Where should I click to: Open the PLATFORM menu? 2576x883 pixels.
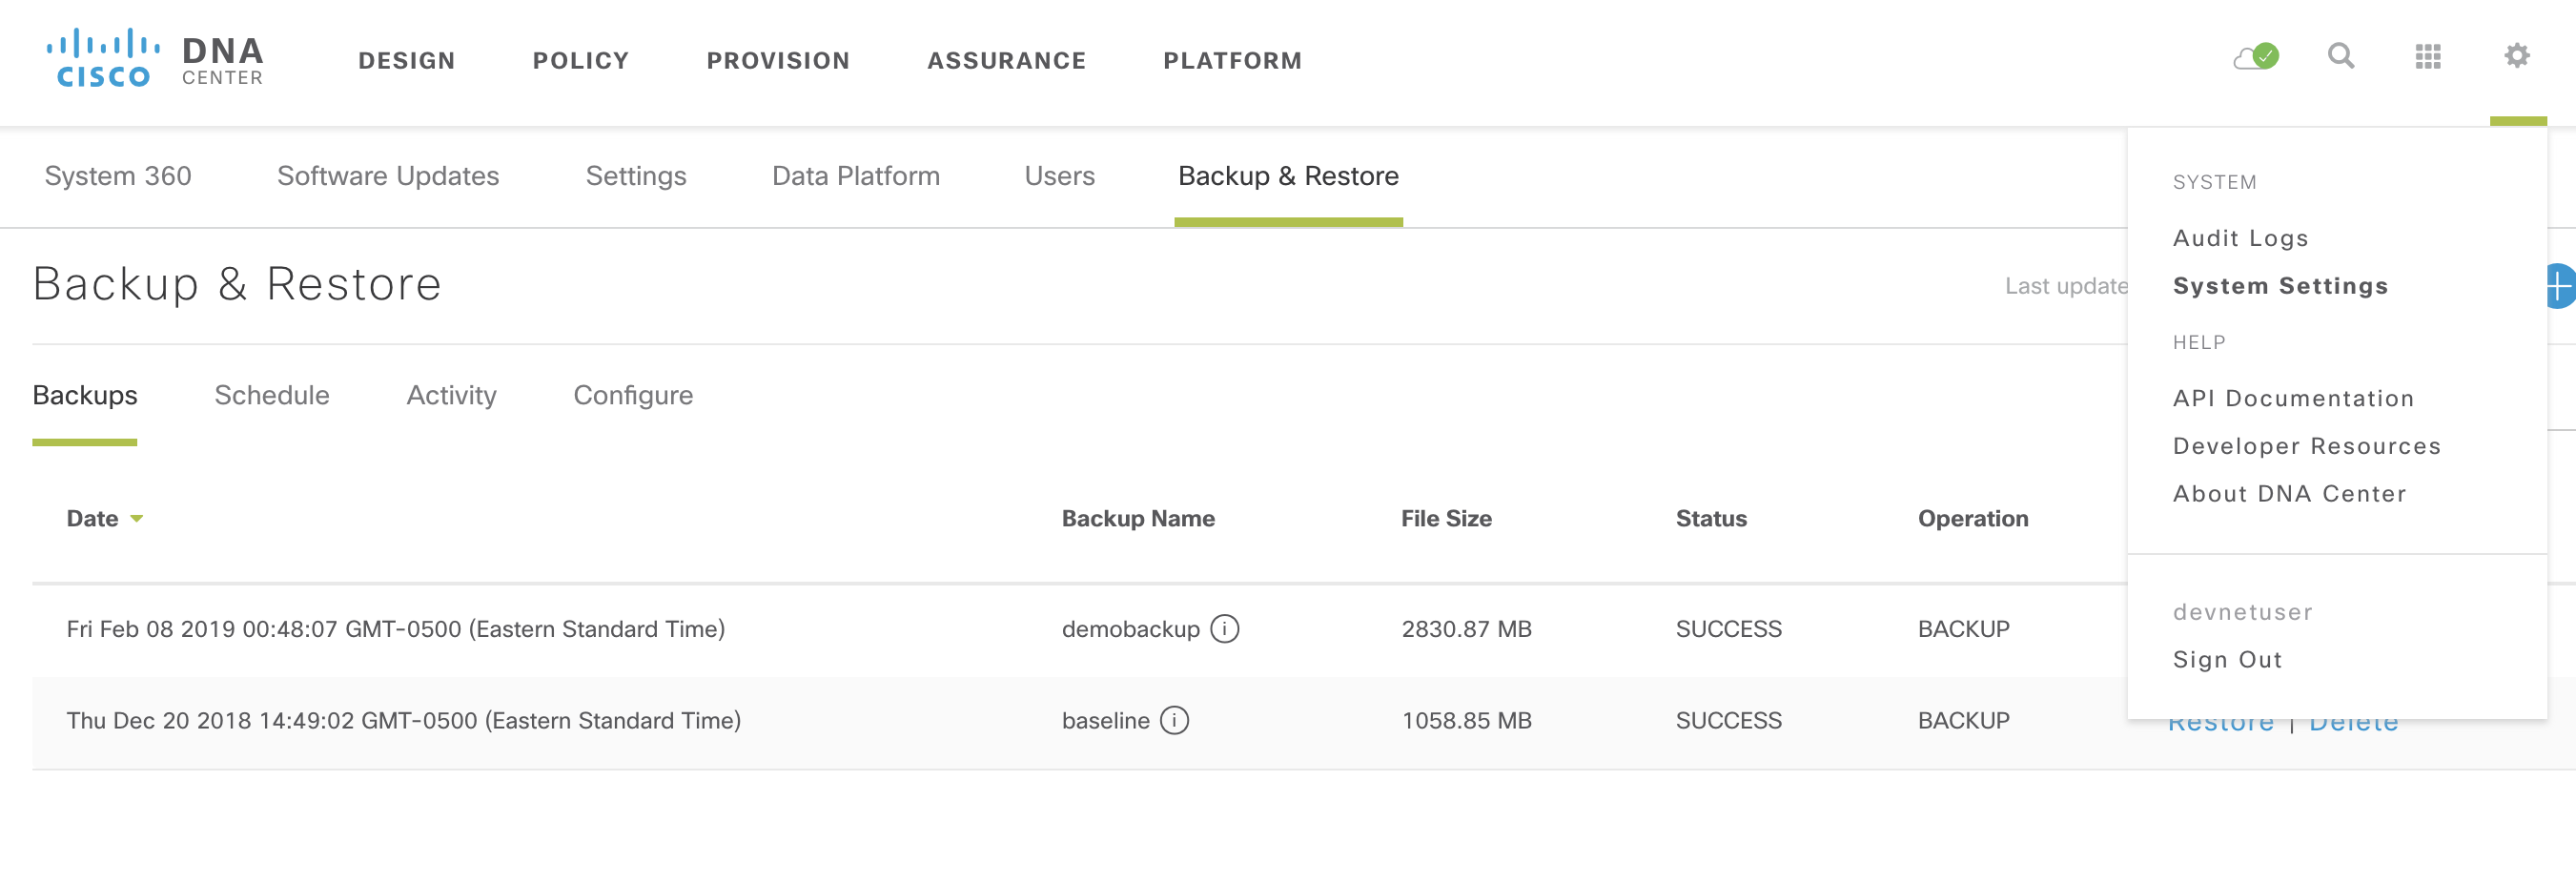(x=1232, y=60)
